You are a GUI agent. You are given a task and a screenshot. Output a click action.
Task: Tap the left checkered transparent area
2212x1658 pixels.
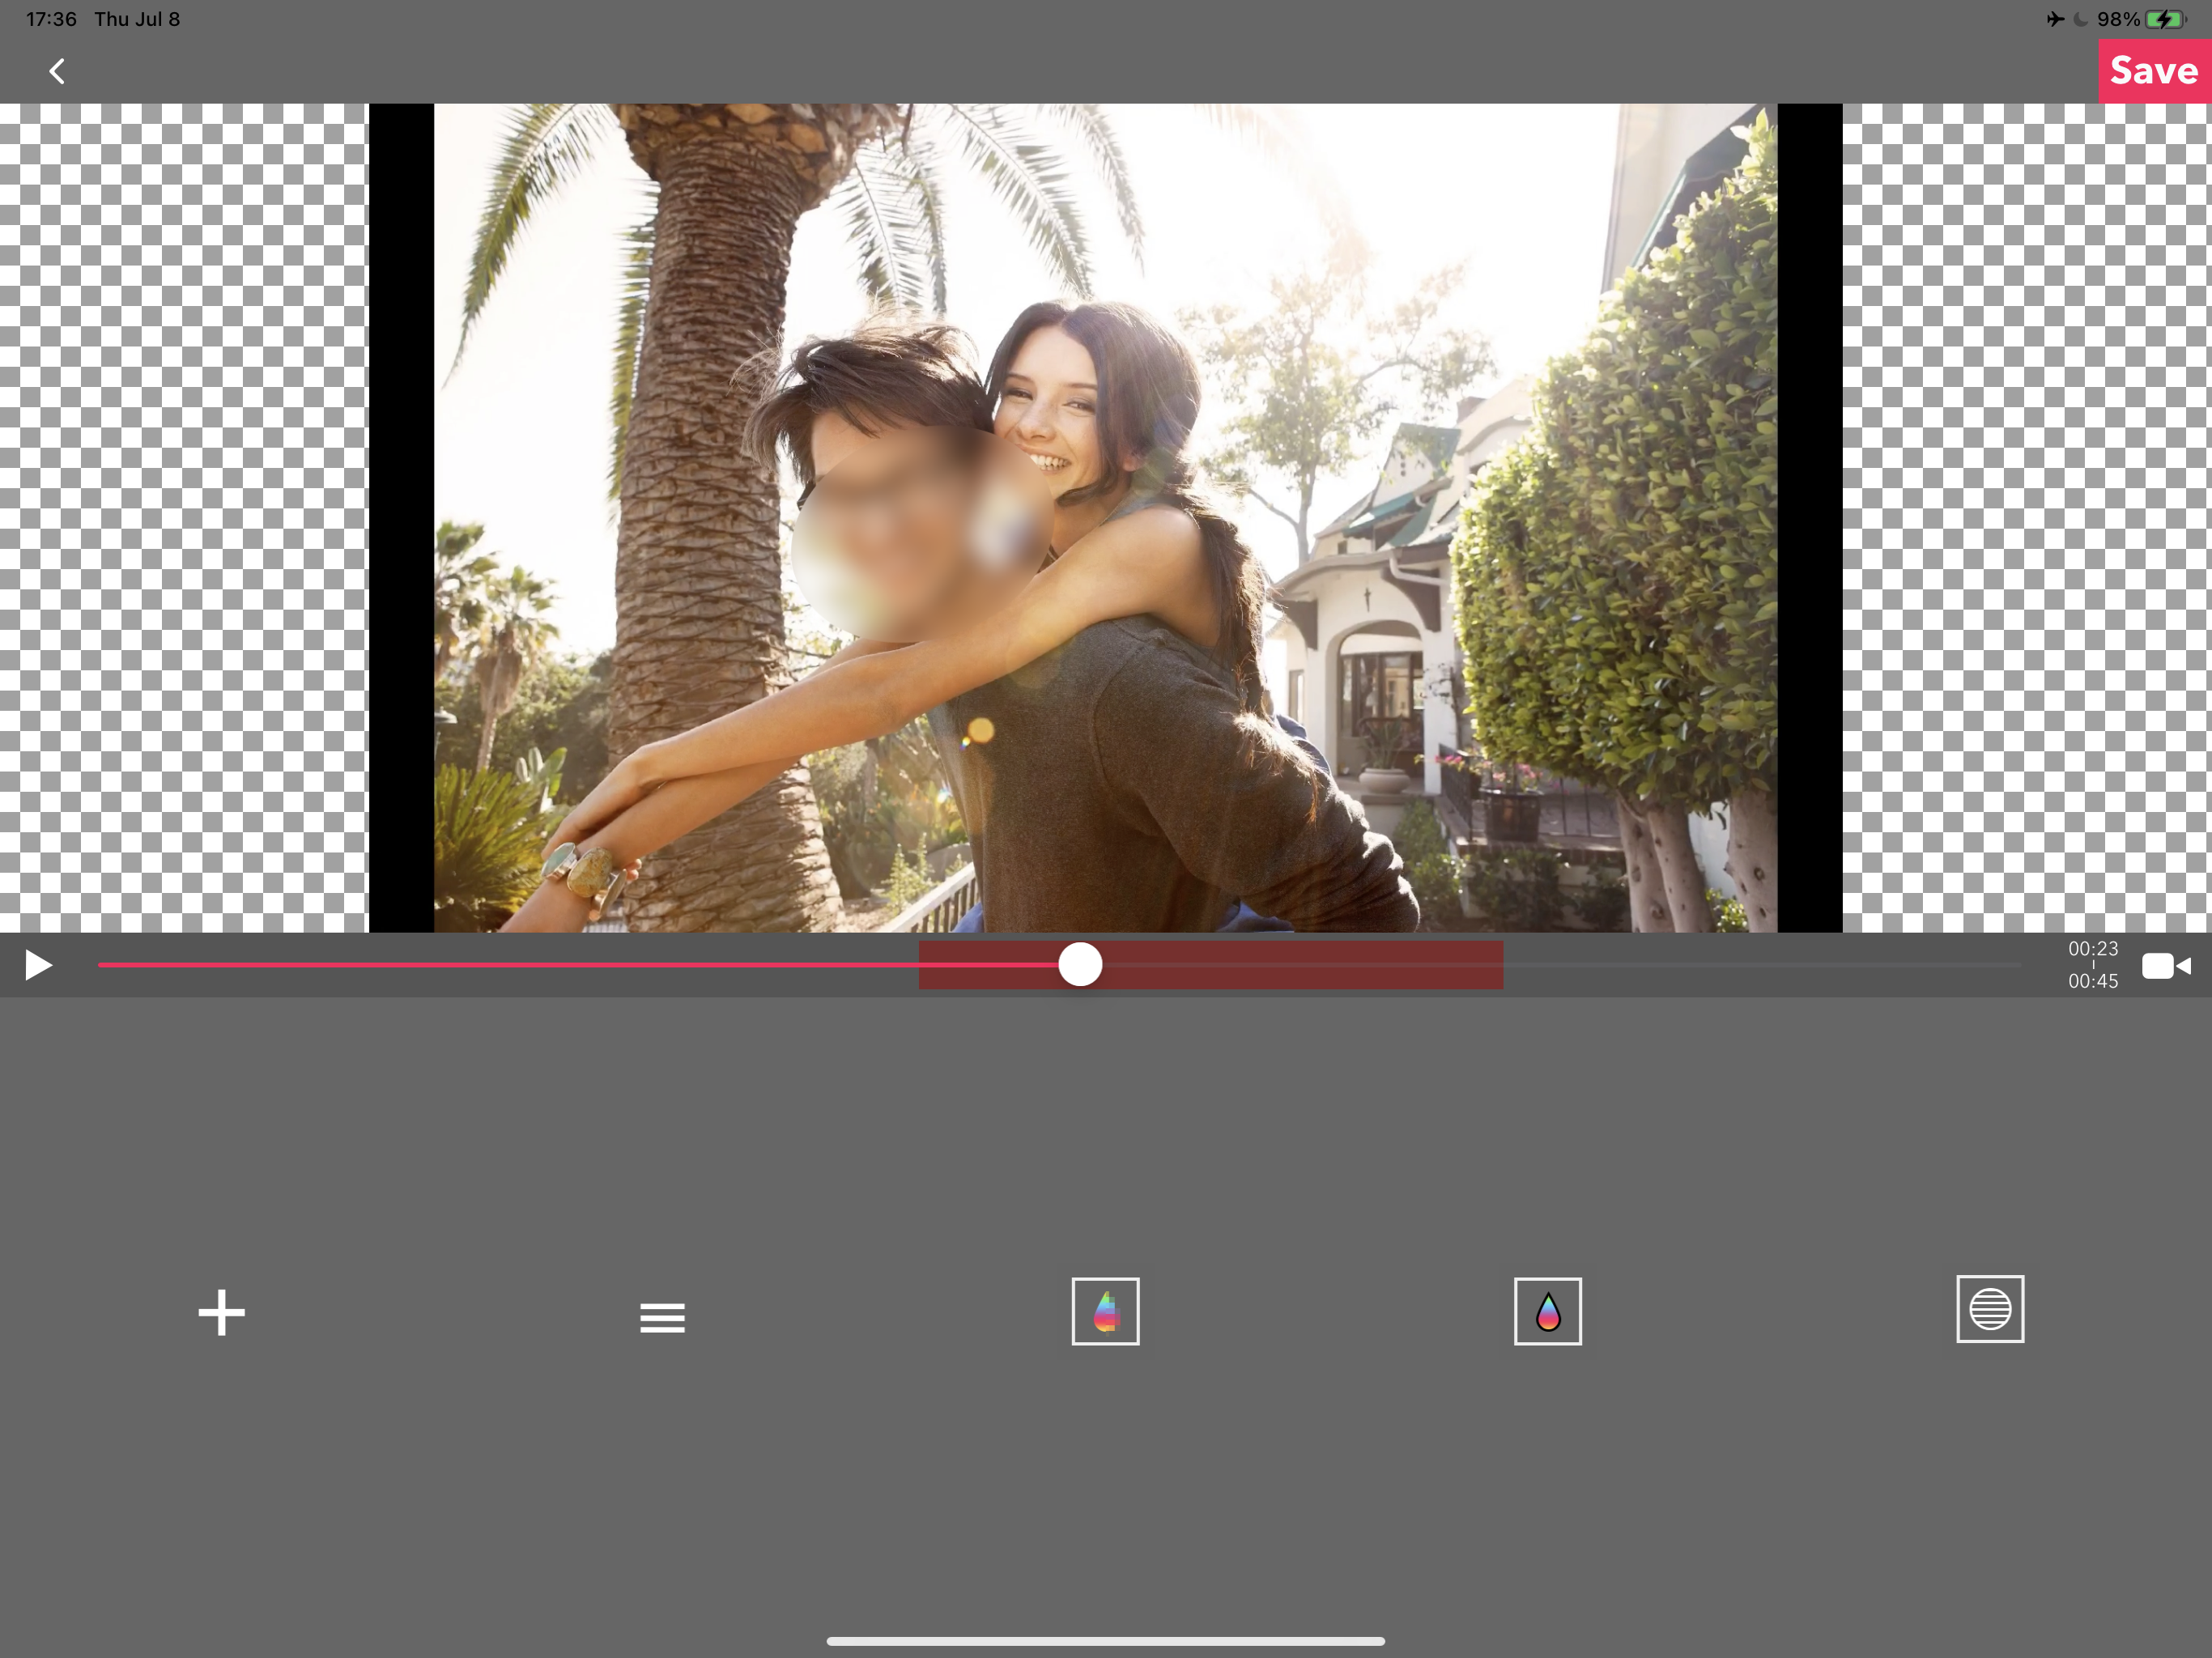click(x=183, y=517)
